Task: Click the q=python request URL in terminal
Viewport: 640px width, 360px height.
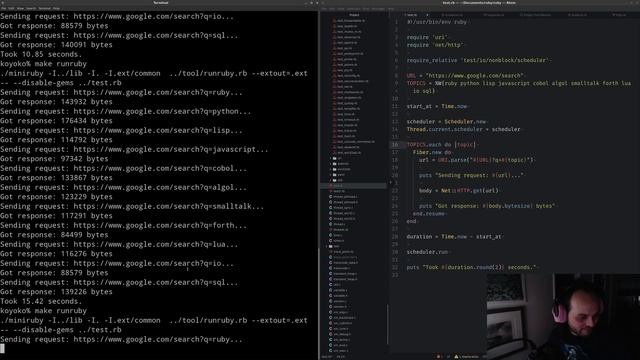Action: point(162,111)
